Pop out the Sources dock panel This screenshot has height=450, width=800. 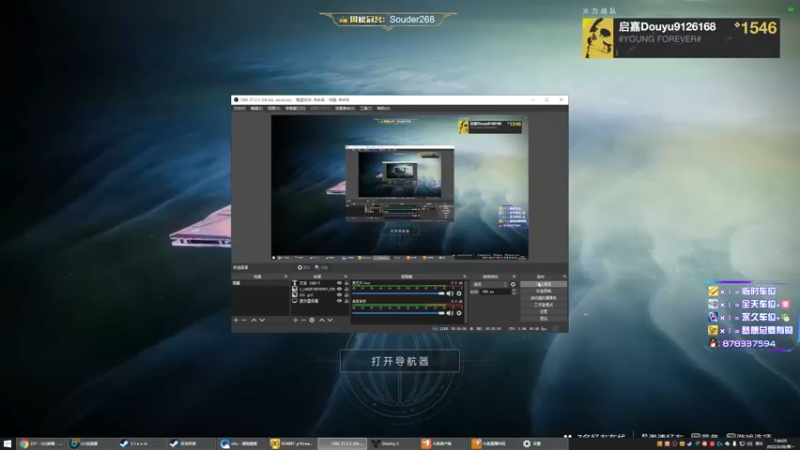345,277
